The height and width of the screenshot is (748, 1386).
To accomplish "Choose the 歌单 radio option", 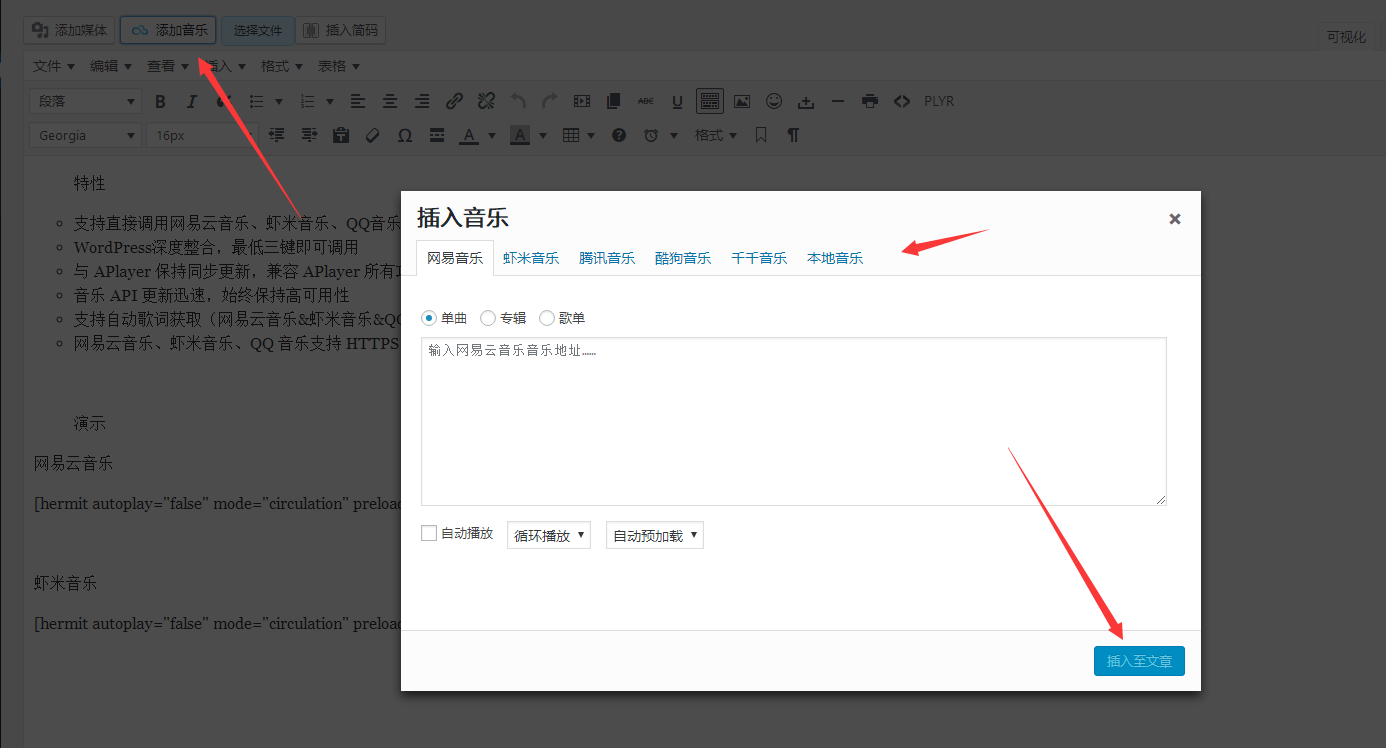I will 547,318.
